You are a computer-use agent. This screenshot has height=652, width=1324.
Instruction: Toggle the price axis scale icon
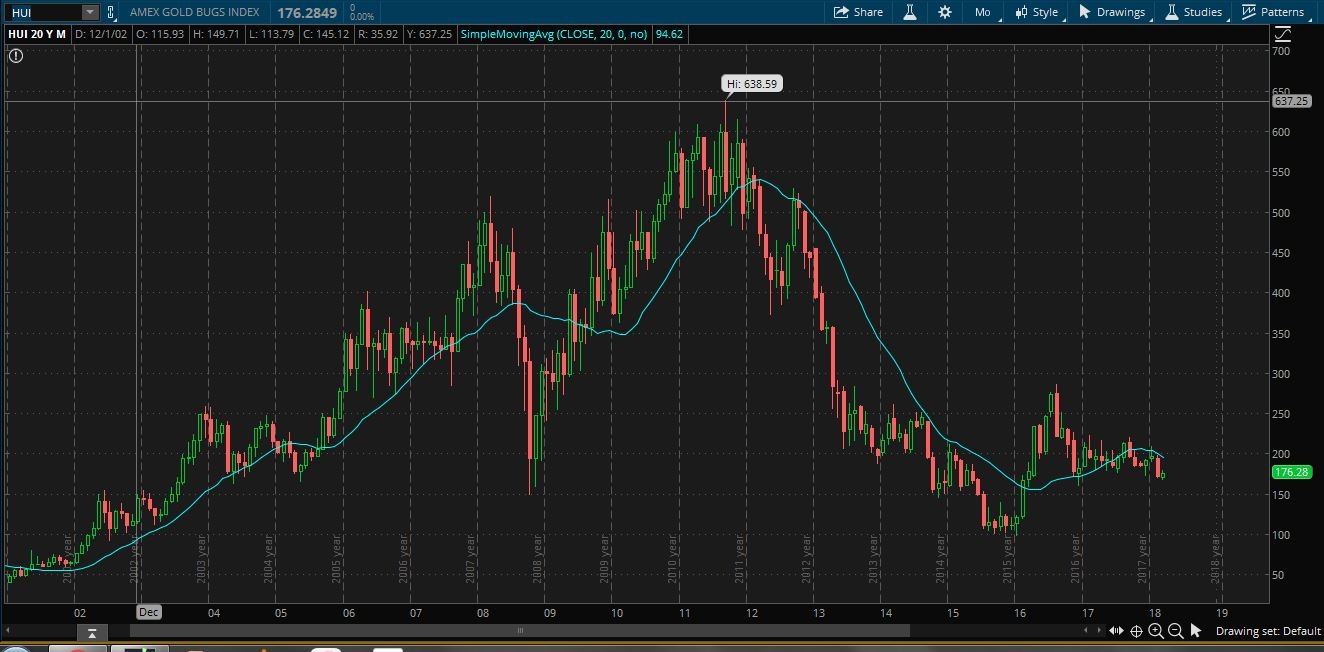coord(1281,34)
